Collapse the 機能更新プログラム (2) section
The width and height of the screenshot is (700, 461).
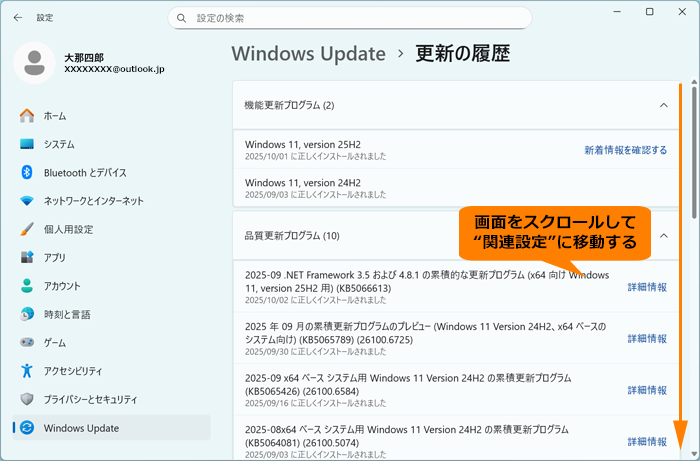pyautogui.click(x=663, y=105)
